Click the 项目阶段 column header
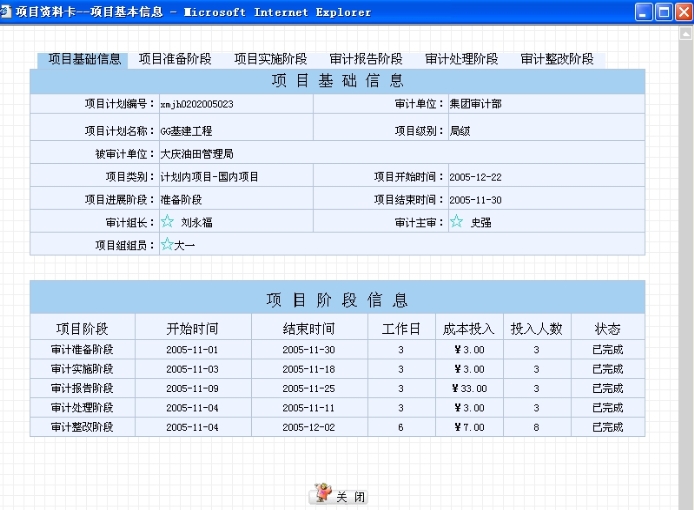Image resolution: width=694 pixels, height=510 pixels. tap(82, 329)
